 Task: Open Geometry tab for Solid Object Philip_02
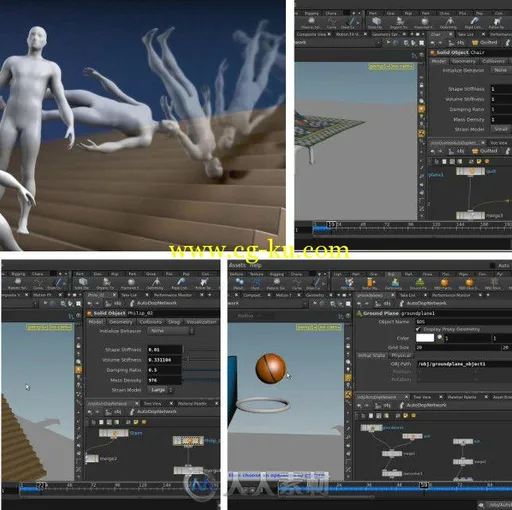[121, 322]
